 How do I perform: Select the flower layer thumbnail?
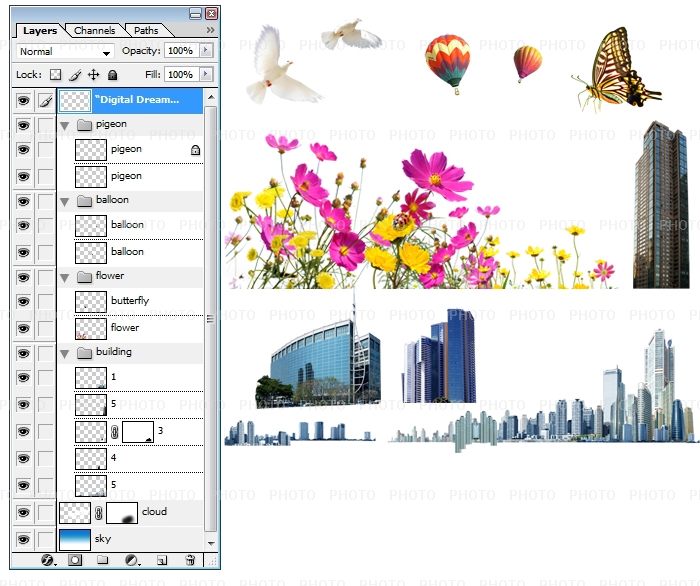pyautogui.click(x=91, y=328)
